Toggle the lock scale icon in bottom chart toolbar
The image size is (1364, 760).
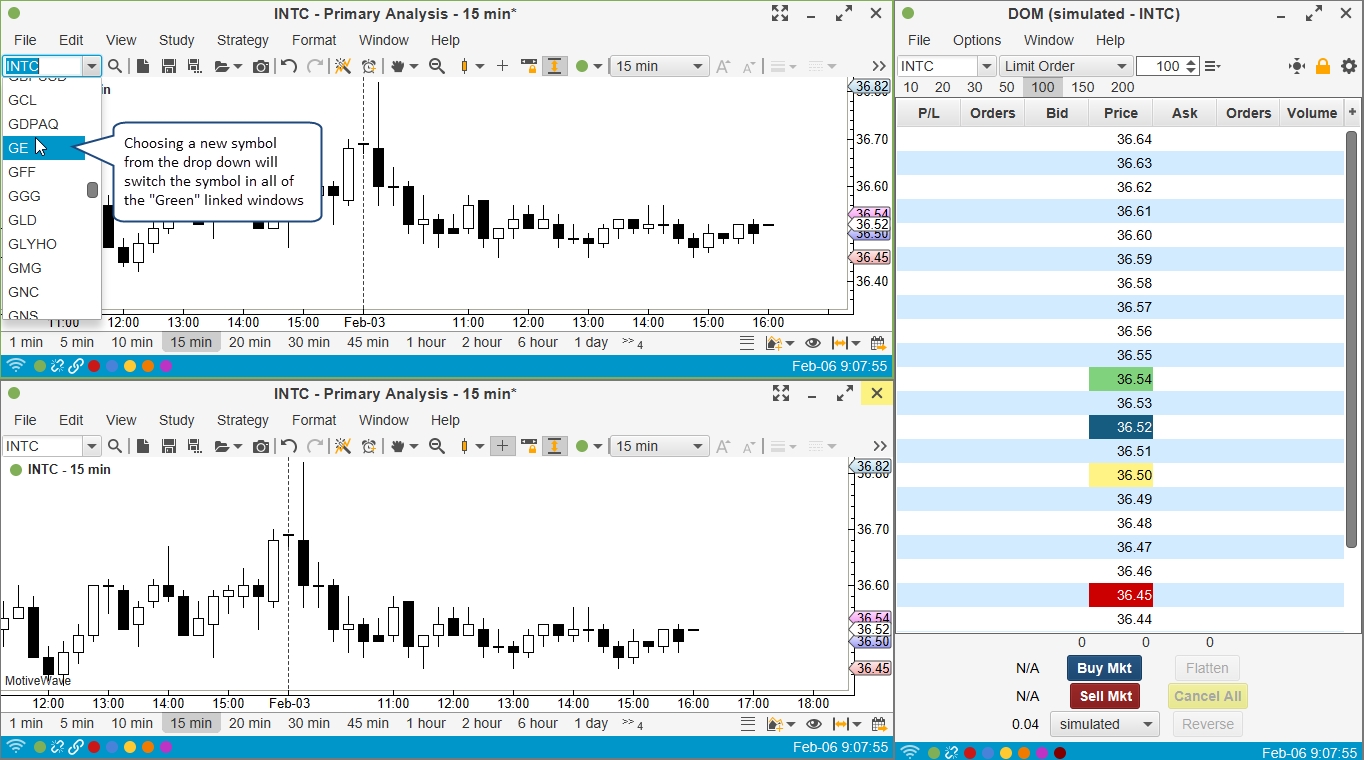coord(529,446)
